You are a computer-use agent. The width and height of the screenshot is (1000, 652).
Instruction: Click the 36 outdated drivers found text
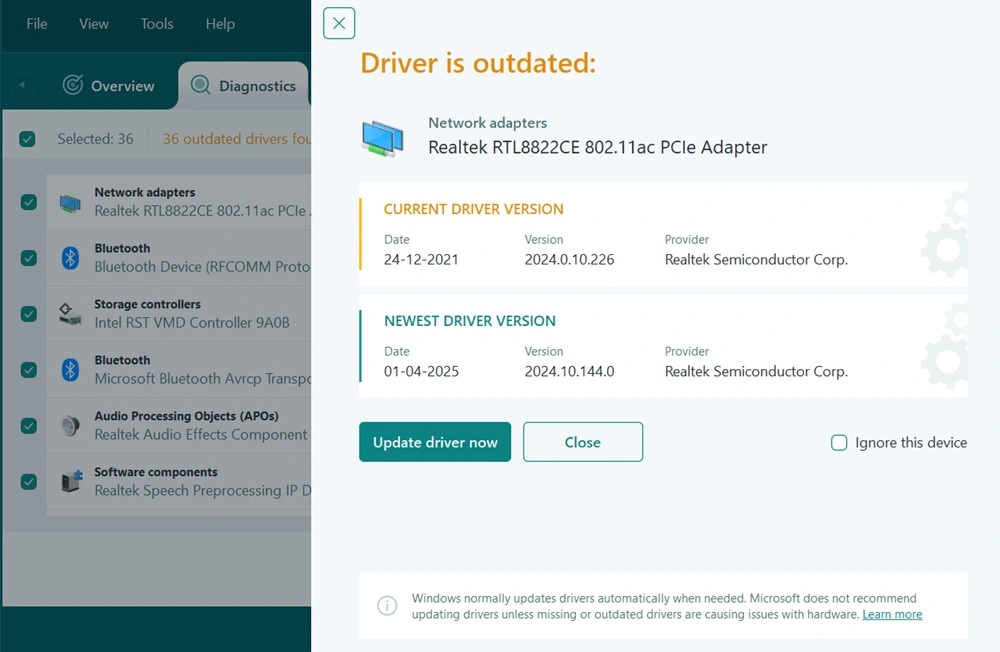coord(237,138)
